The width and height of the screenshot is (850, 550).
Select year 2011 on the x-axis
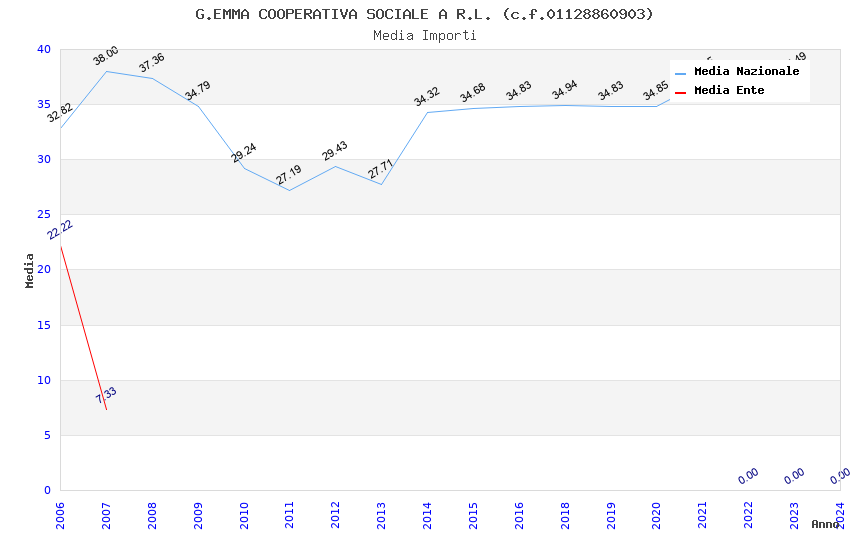(x=289, y=515)
